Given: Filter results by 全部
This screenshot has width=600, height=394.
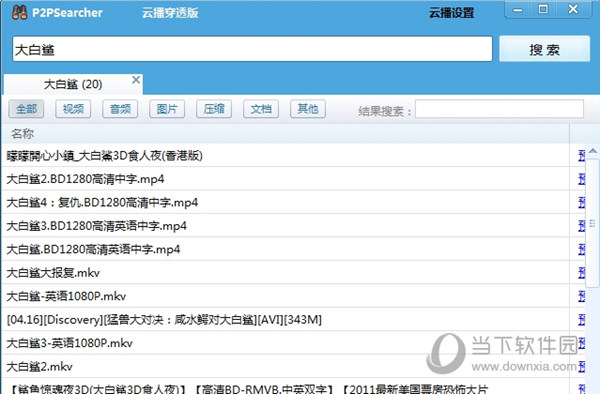Looking at the screenshot, I should click(x=26, y=109).
